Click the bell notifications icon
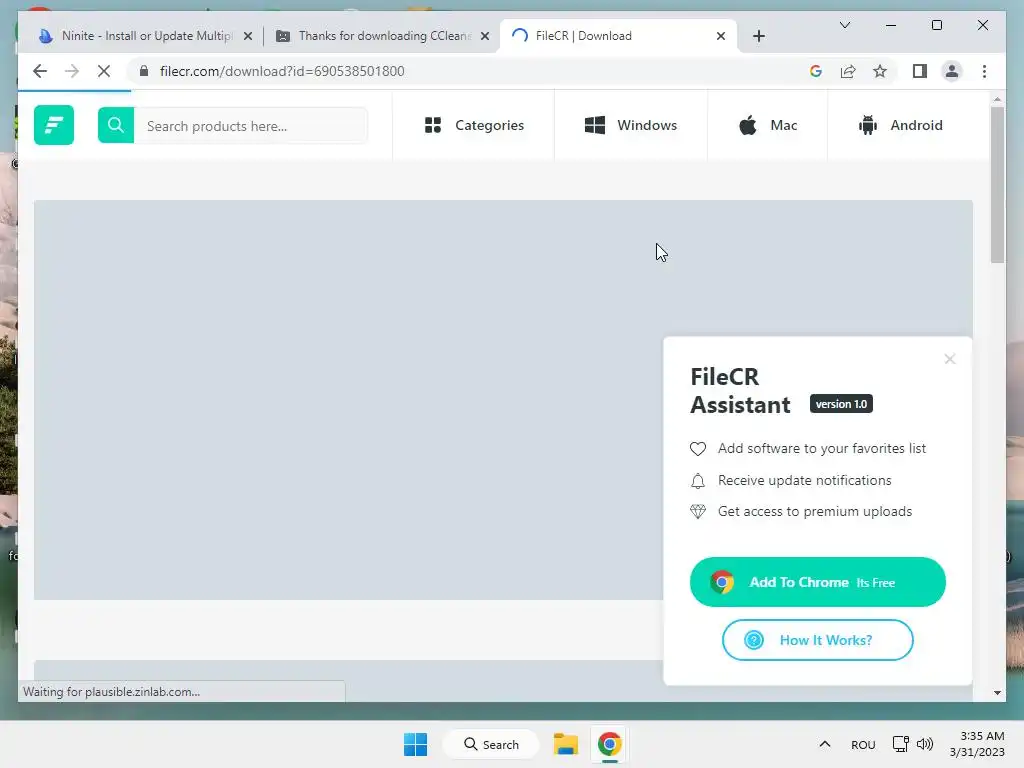Viewport: 1024px width, 768px height. point(697,481)
